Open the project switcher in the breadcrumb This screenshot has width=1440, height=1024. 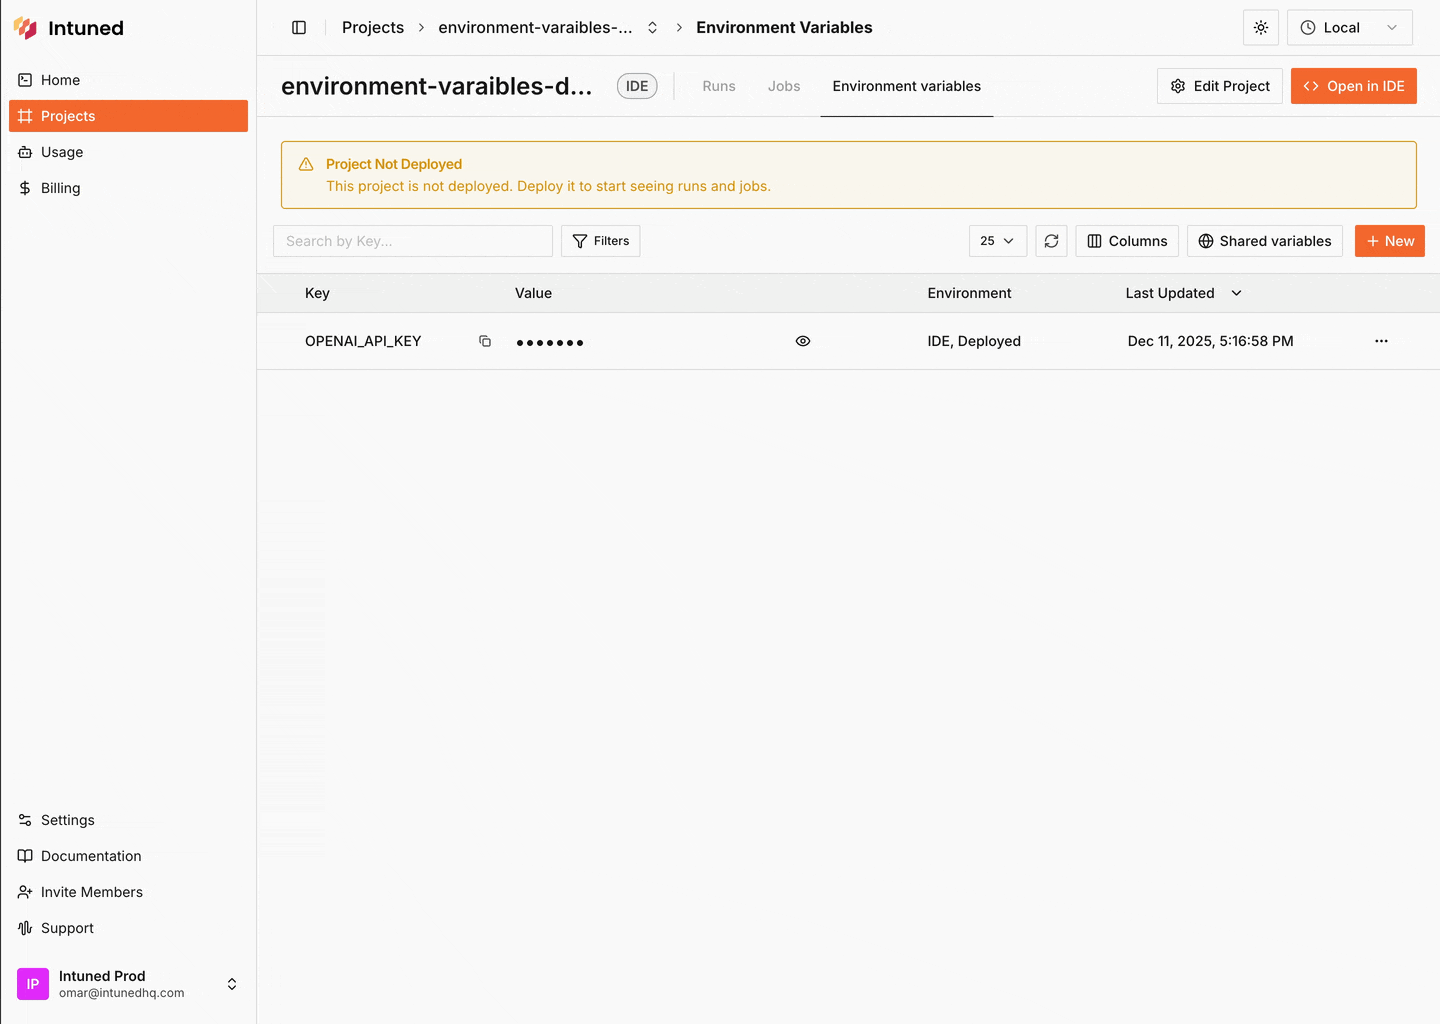point(652,27)
